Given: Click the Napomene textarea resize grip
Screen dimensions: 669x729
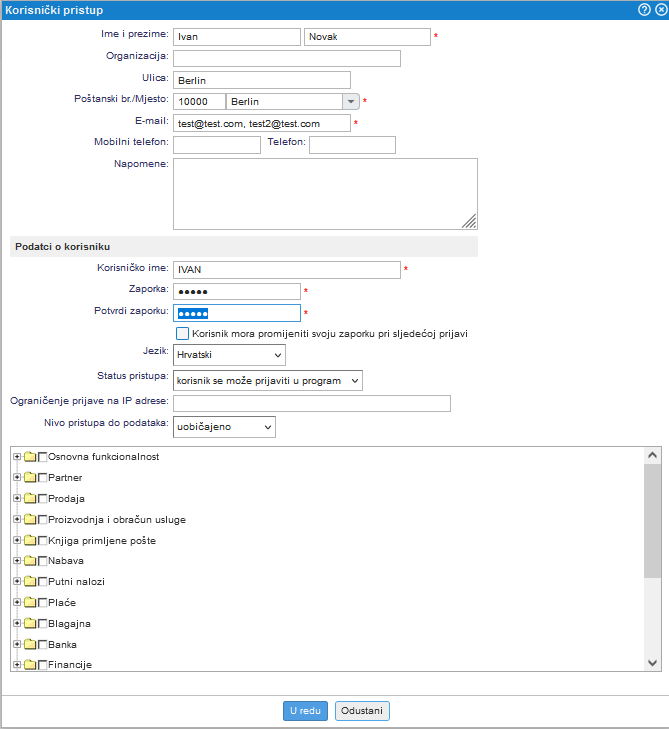Looking at the screenshot, I should tap(470, 221).
